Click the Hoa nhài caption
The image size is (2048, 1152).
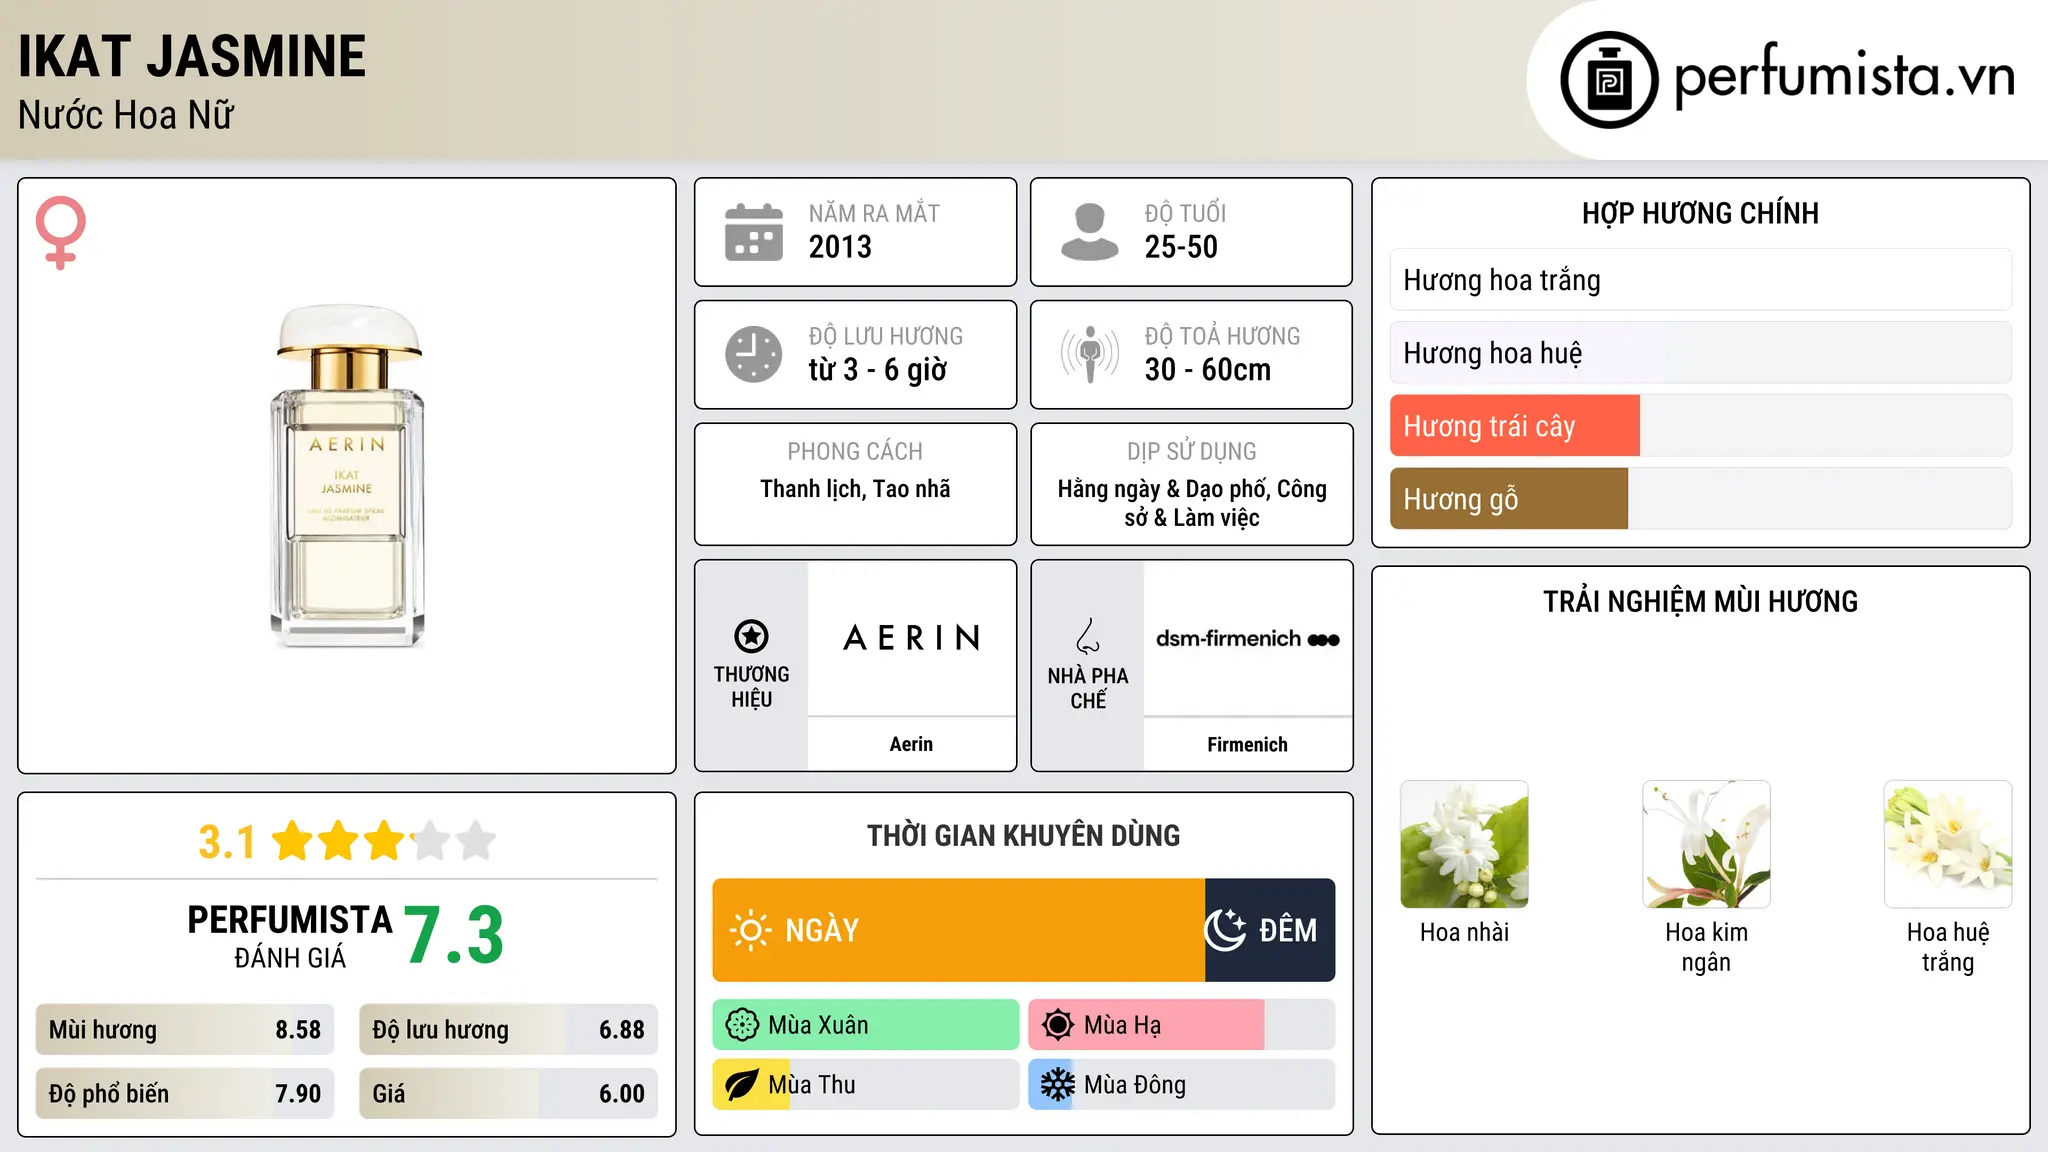click(1464, 933)
